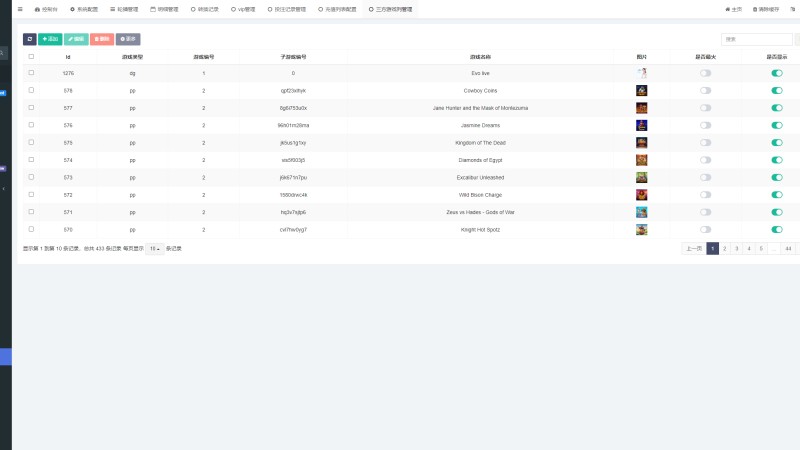Click the clear cache trash link
800x450 pixels.
(766, 9)
